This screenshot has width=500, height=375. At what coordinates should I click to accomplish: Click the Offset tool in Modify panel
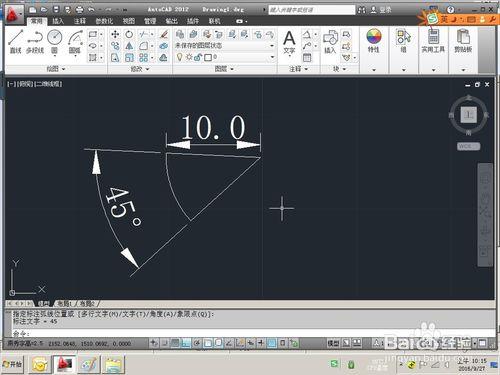pyautogui.click(x=163, y=58)
